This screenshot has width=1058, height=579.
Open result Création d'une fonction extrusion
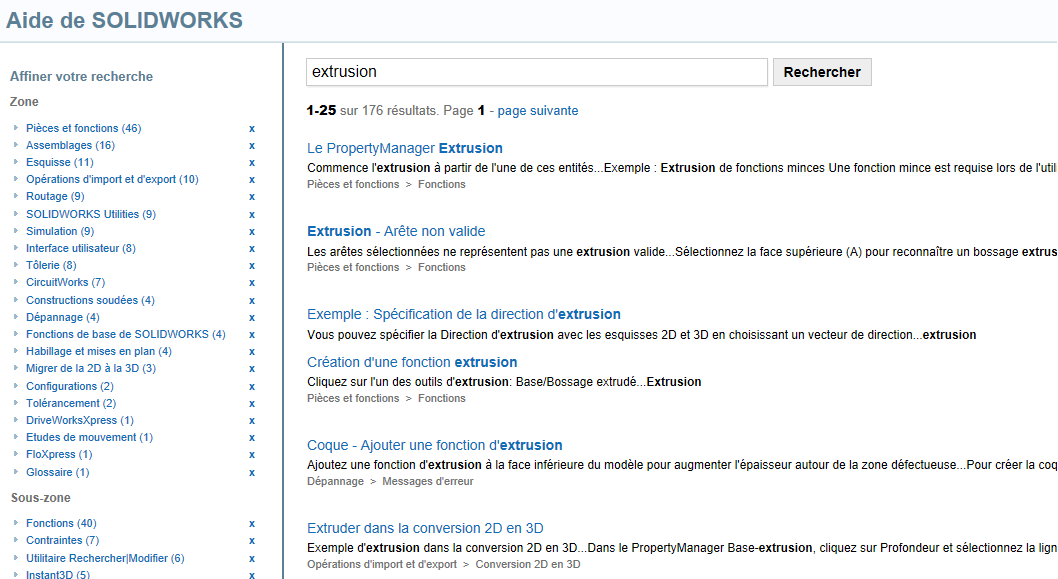click(x=412, y=362)
